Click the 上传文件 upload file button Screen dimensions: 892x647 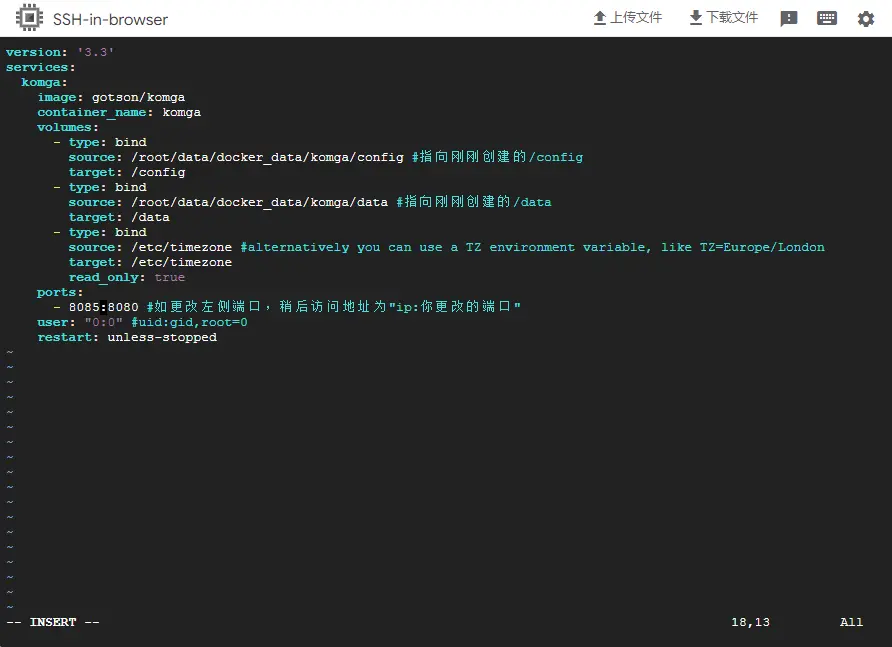627,18
